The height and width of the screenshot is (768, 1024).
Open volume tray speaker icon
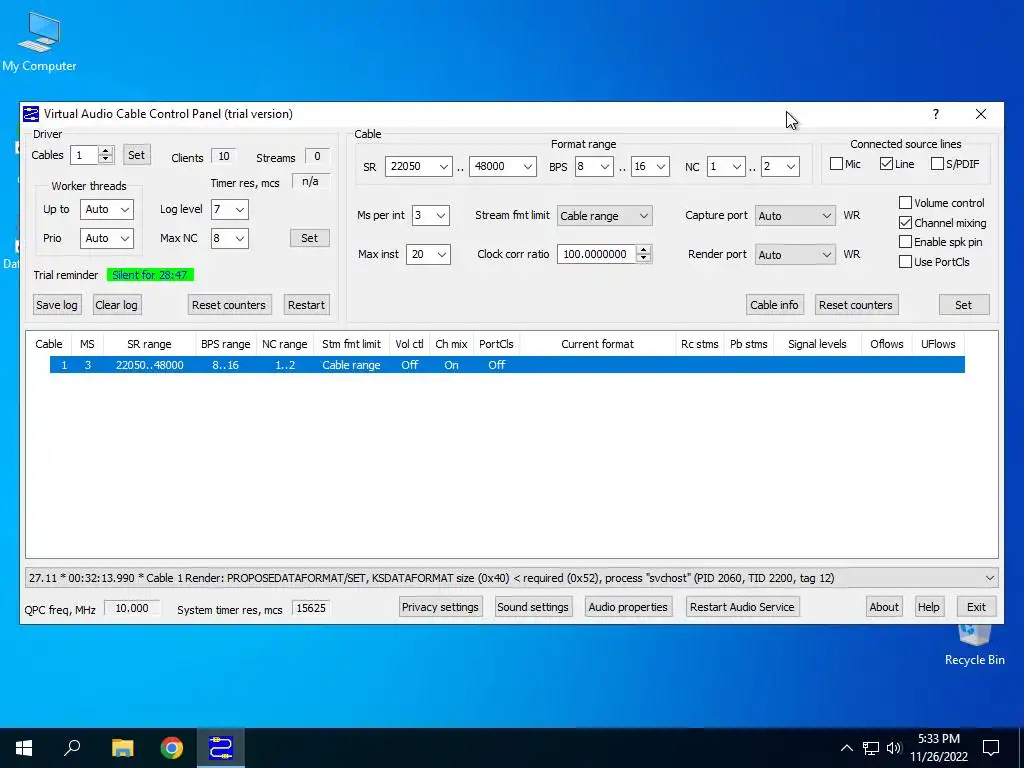click(x=894, y=748)
